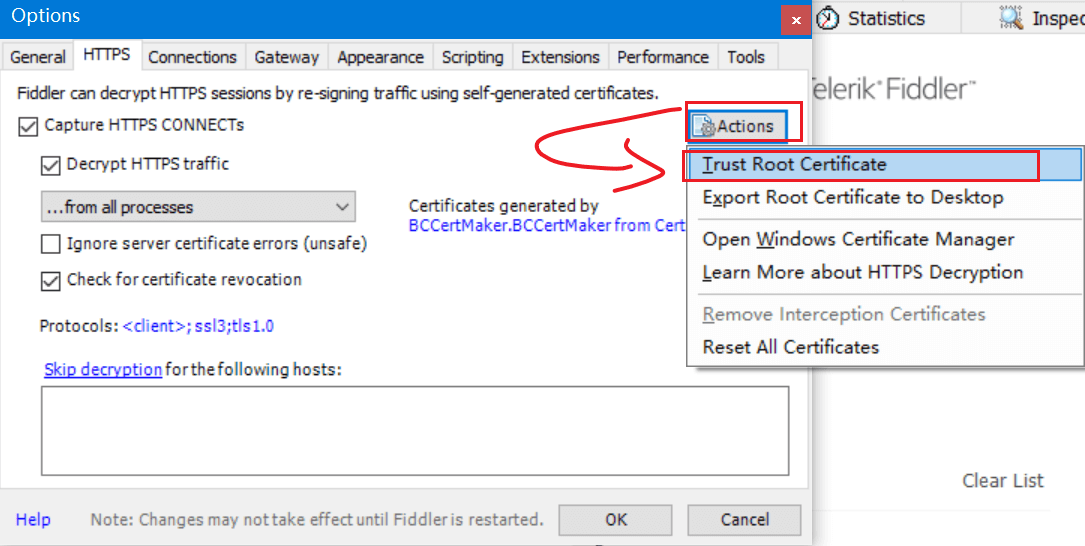Choose Reset All Certificates menu item
Screen dimensions: 1085x546
point(884,347)
